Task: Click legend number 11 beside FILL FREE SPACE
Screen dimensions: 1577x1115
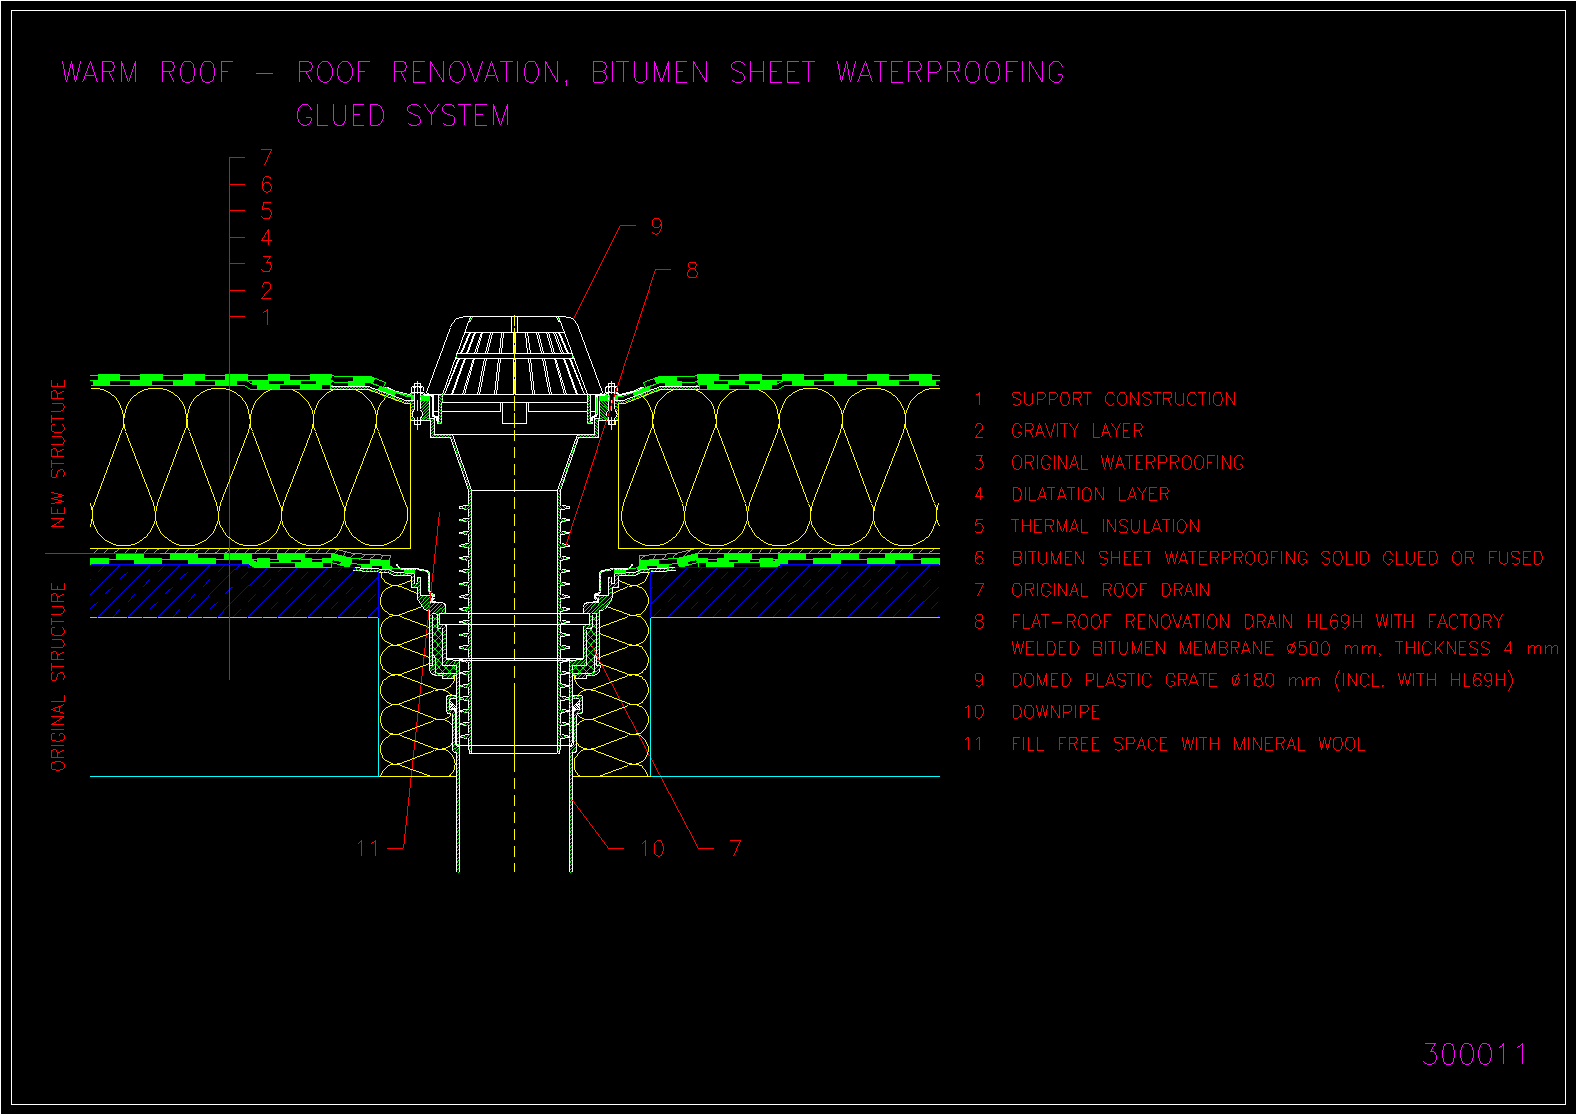Action: pyautogui.click(x=974, y=744)
